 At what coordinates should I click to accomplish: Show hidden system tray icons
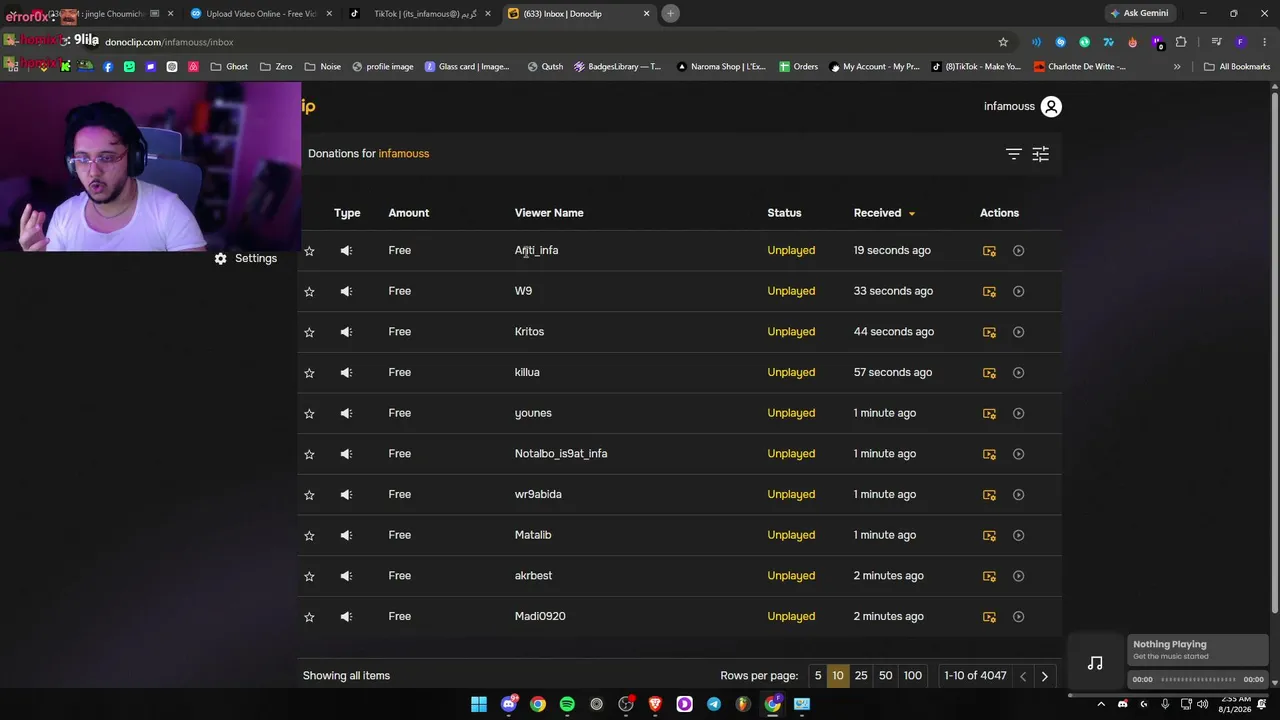click(x=1101, y=704)
